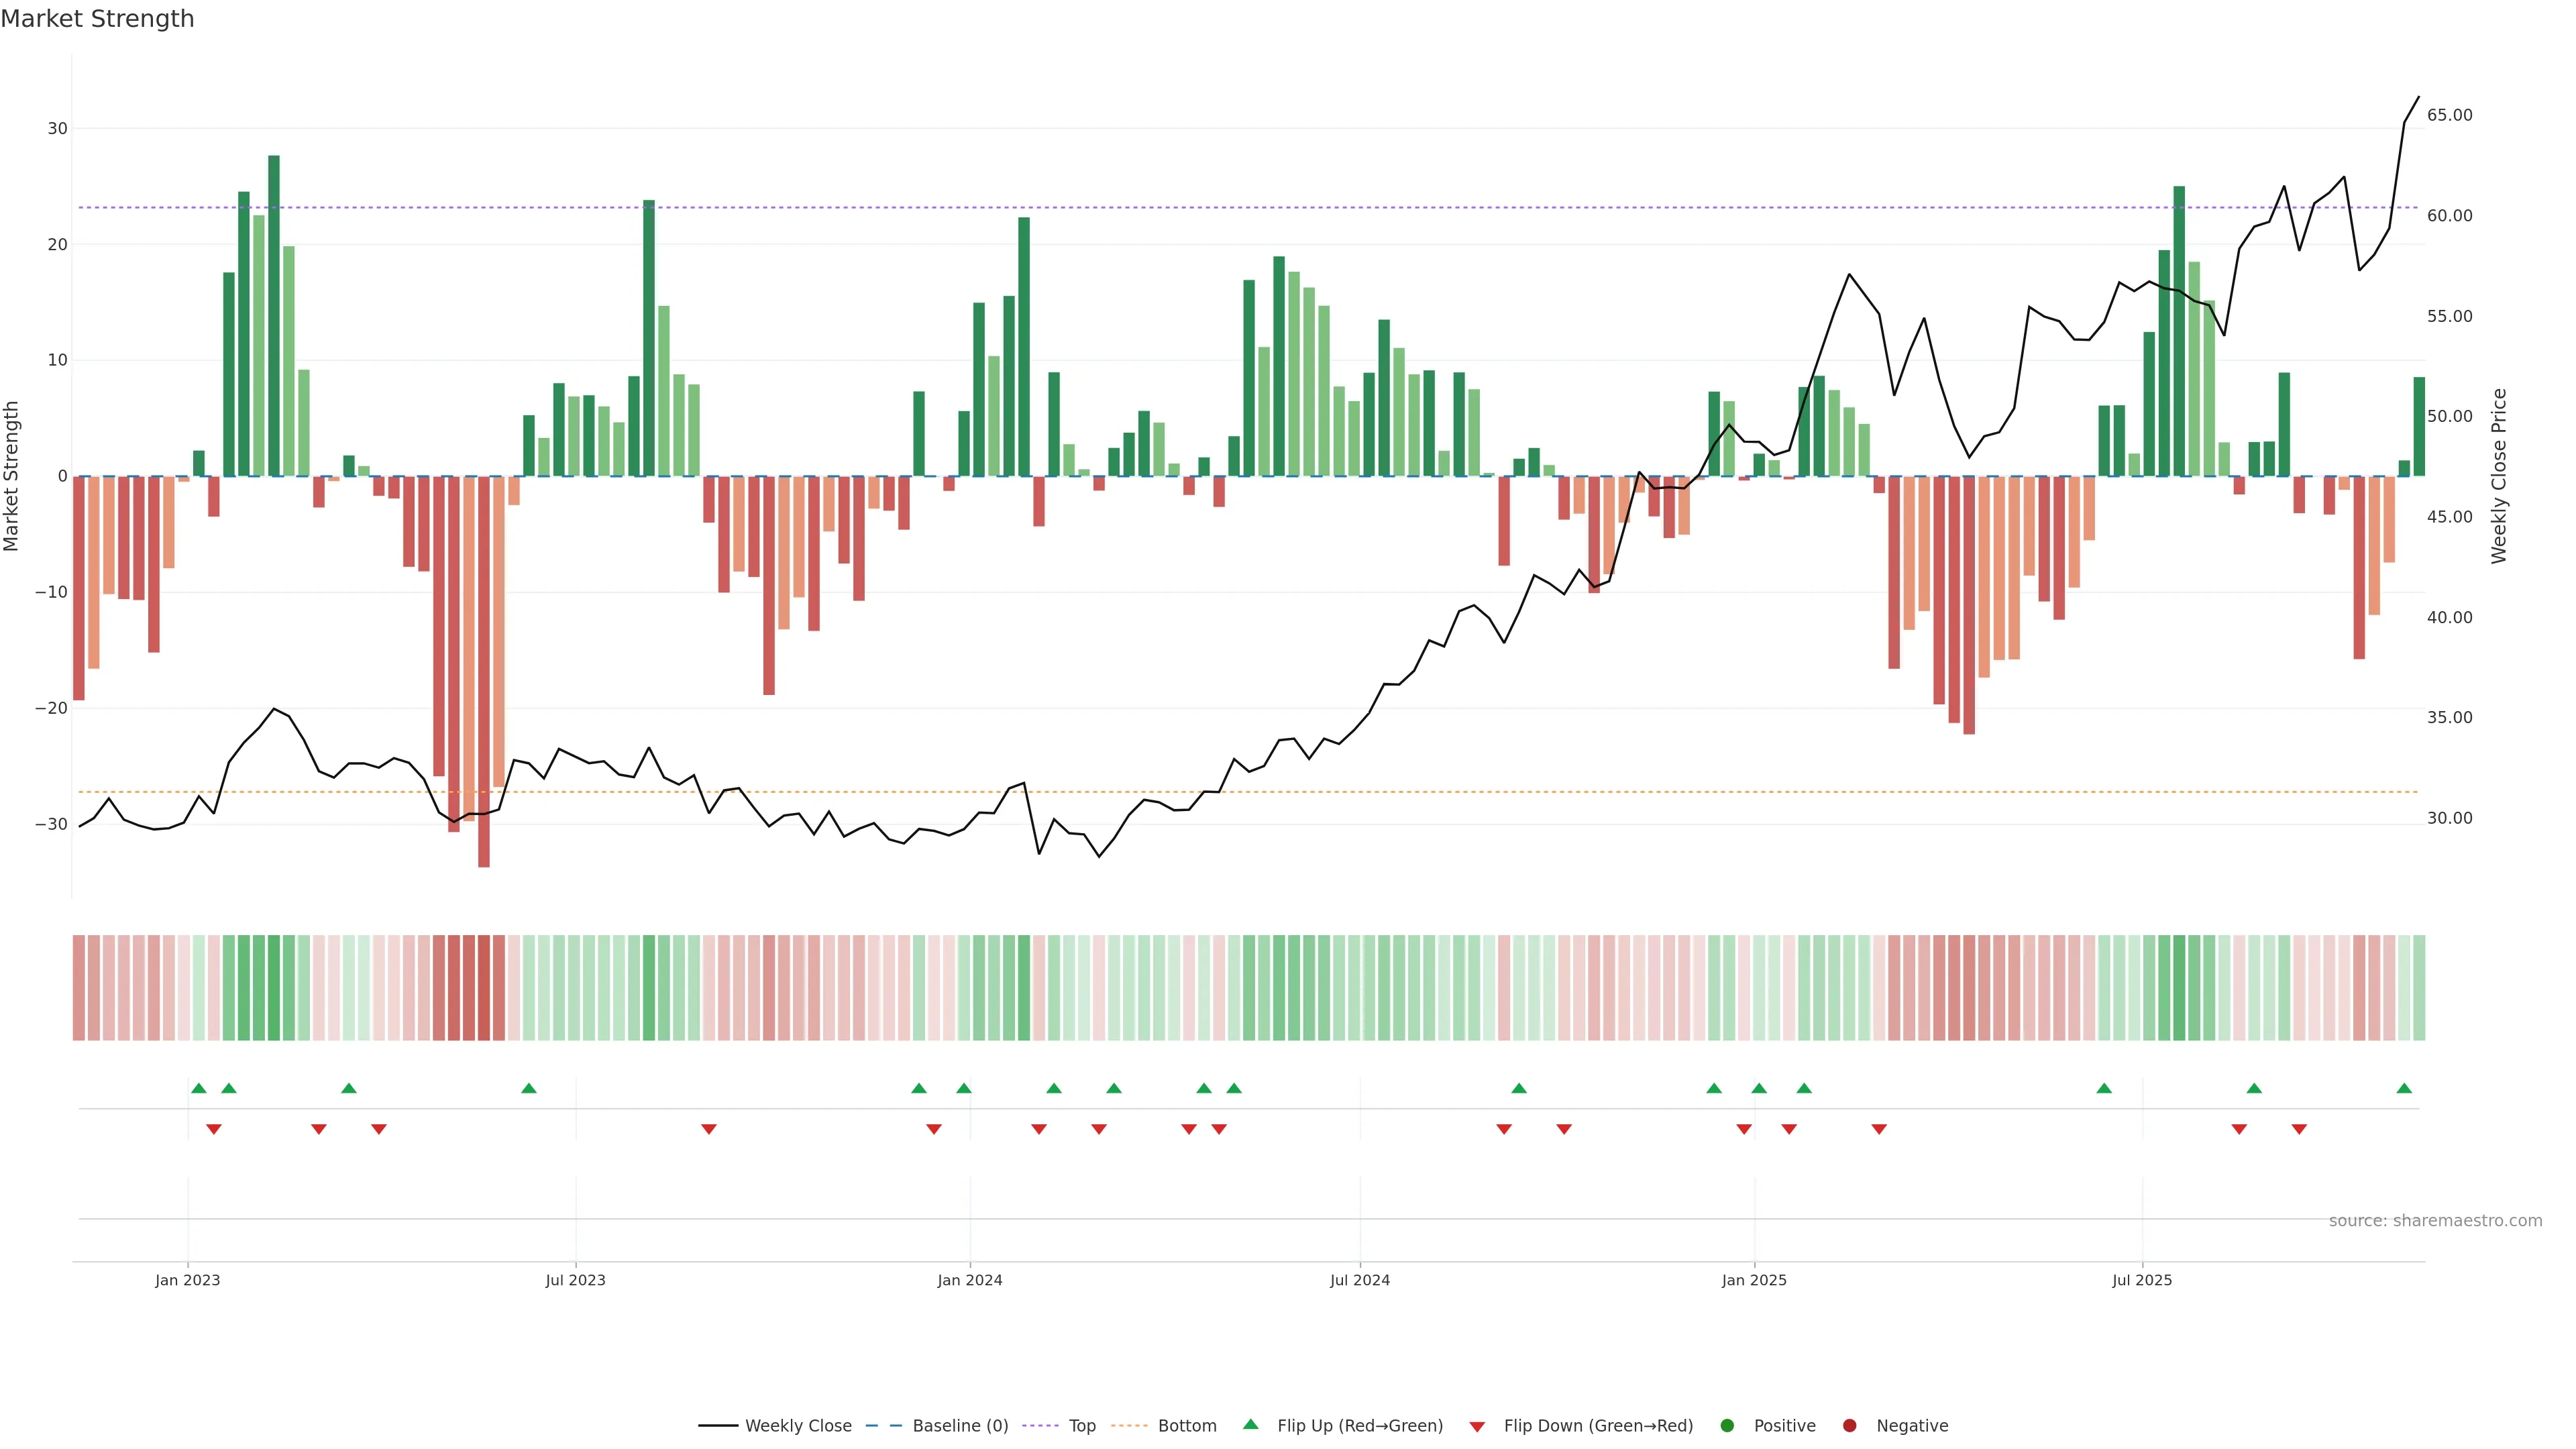Click the Jan 2024 x-axis label
The image size is (2576, 1449).
click(969, 1280)
